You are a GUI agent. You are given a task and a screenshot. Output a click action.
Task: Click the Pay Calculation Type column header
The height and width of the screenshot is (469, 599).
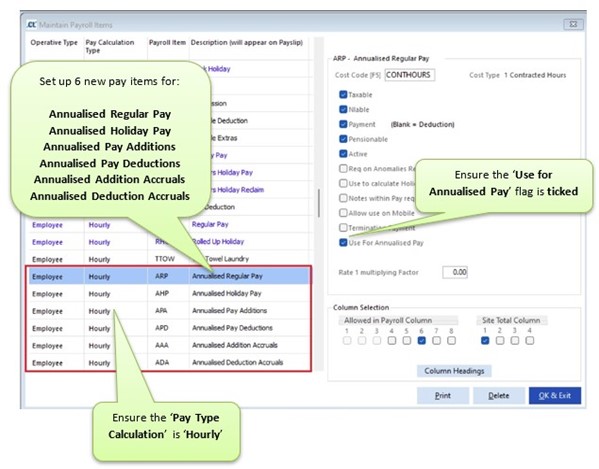(x=110, y=46)
